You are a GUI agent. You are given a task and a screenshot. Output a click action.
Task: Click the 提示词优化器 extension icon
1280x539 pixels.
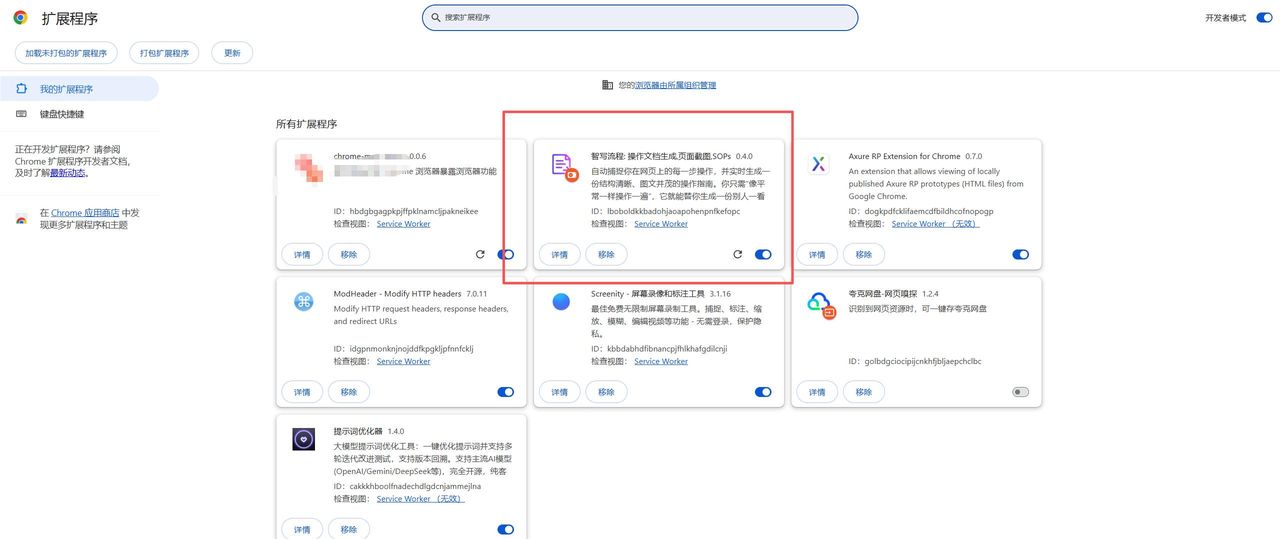coord(304,439)
